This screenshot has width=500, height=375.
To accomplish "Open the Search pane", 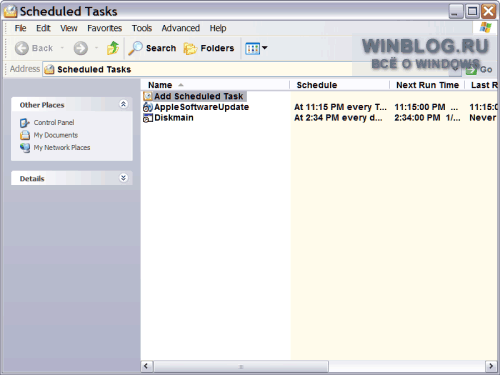I will (x=153, y=48).
